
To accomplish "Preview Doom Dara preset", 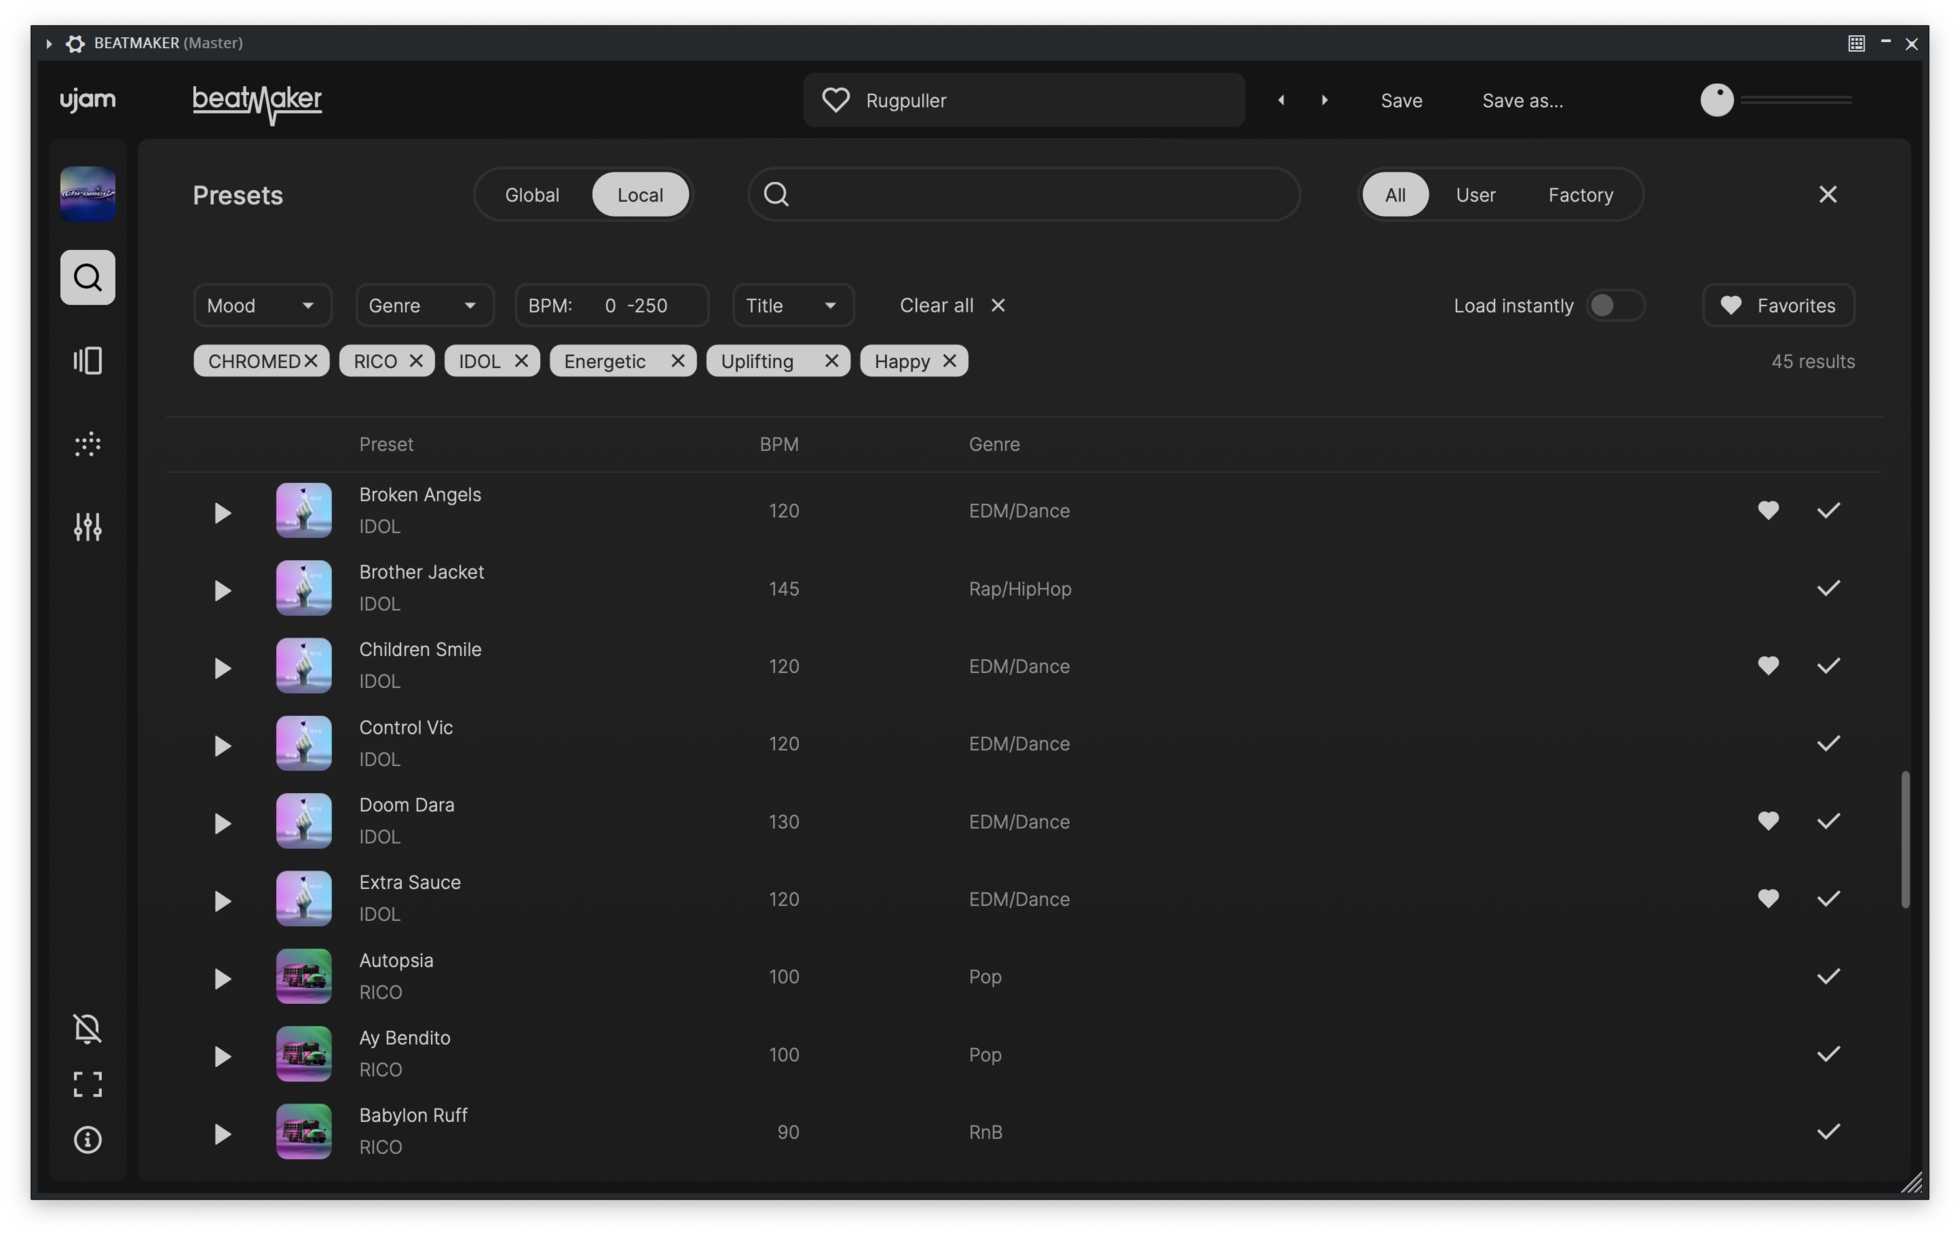I will pyautogui.click(x=222, y=823).
